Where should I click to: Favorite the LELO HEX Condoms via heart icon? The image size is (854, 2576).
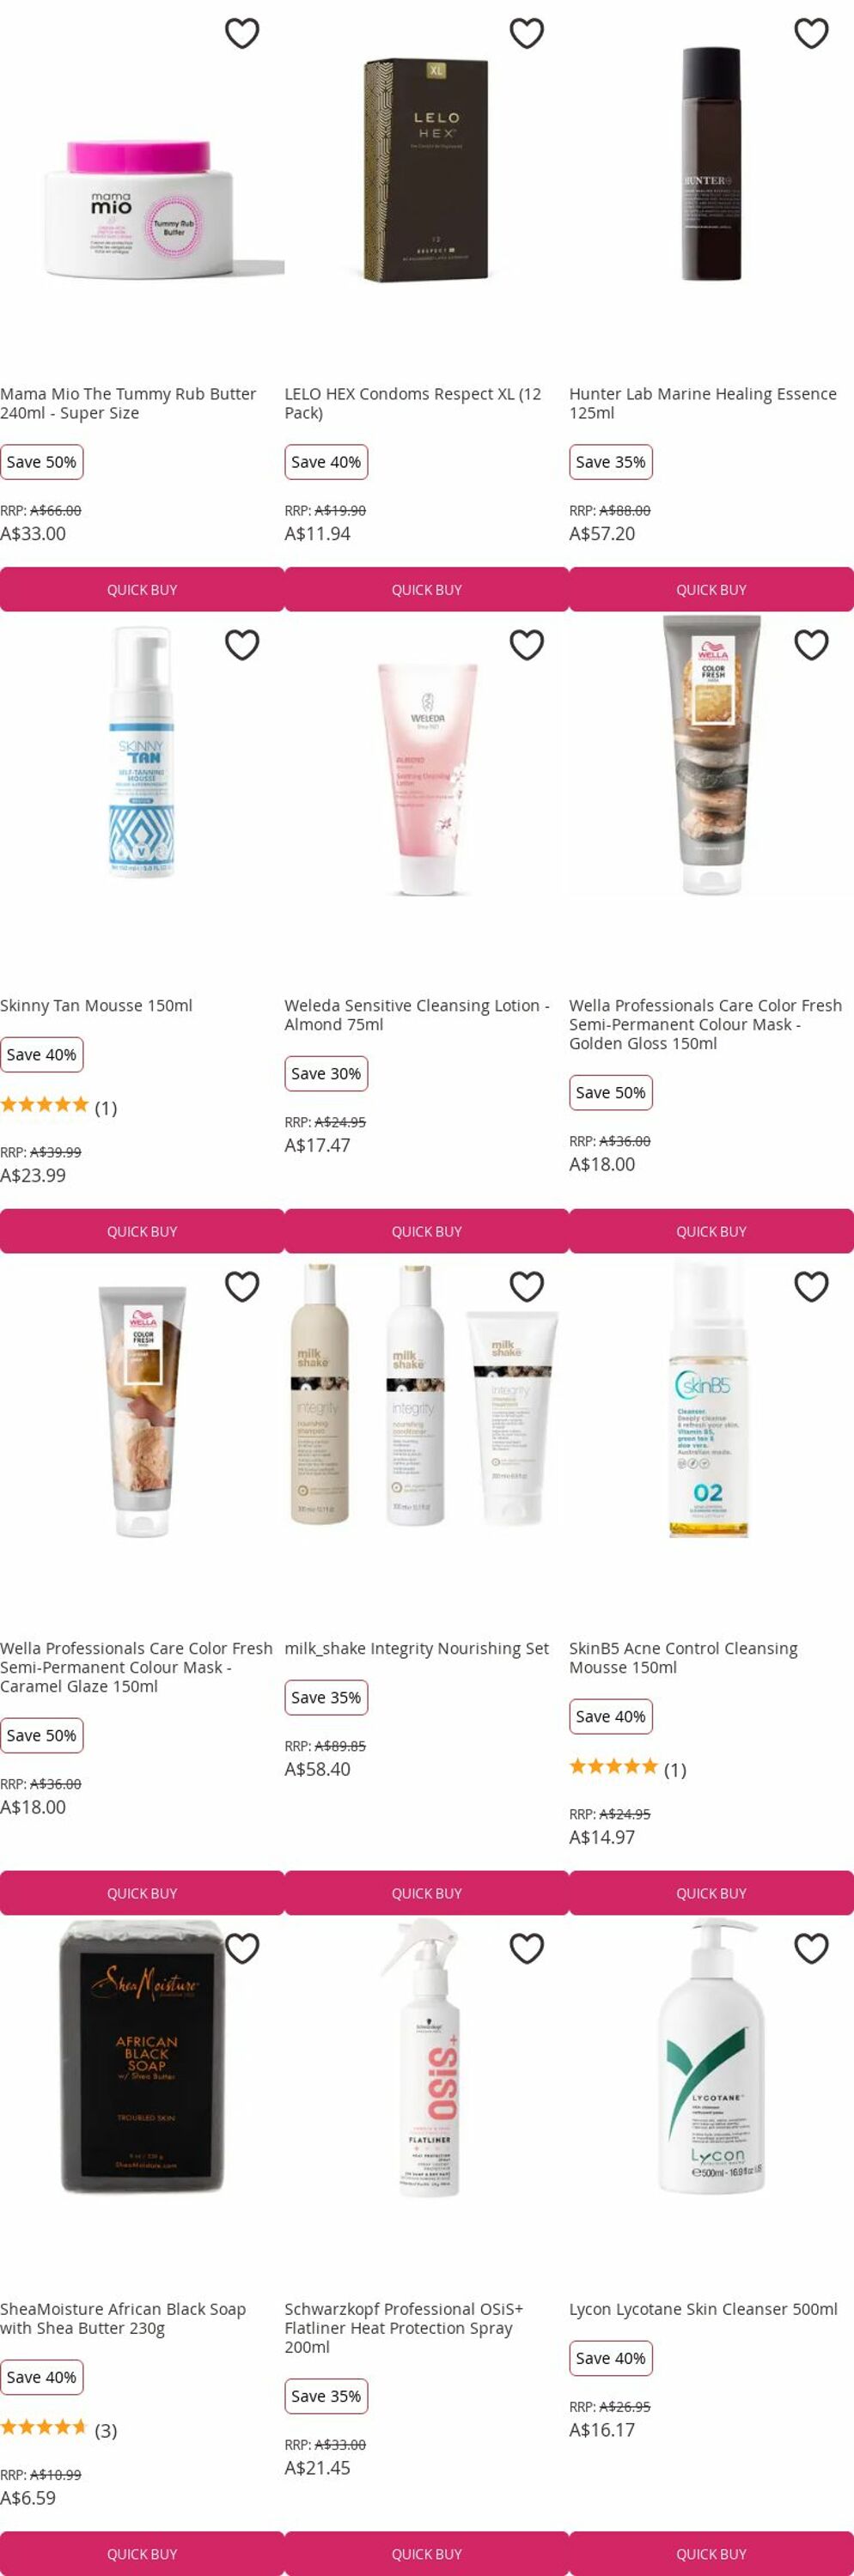click(x=527, y=33)
